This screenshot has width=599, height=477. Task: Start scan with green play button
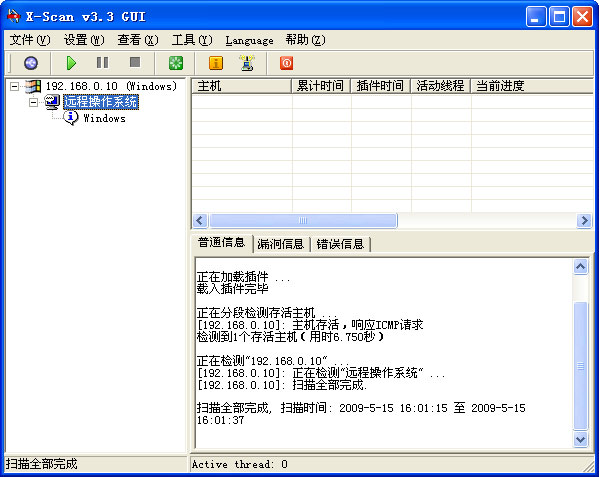(x=71, y=63)
